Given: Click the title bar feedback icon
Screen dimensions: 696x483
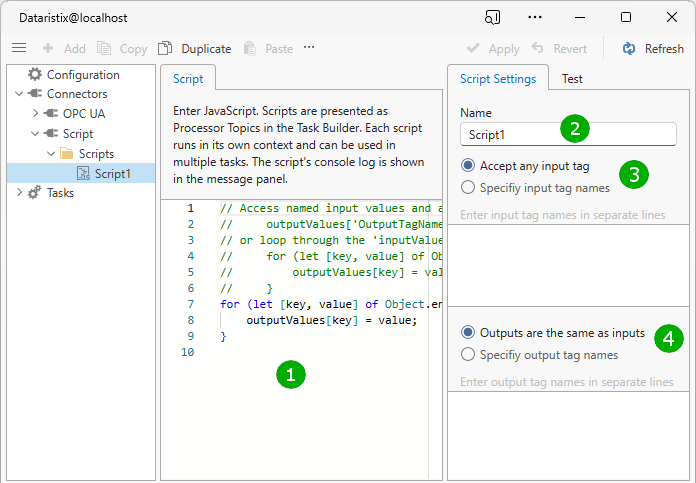Looking at the screenshot, I should [492, 17].
